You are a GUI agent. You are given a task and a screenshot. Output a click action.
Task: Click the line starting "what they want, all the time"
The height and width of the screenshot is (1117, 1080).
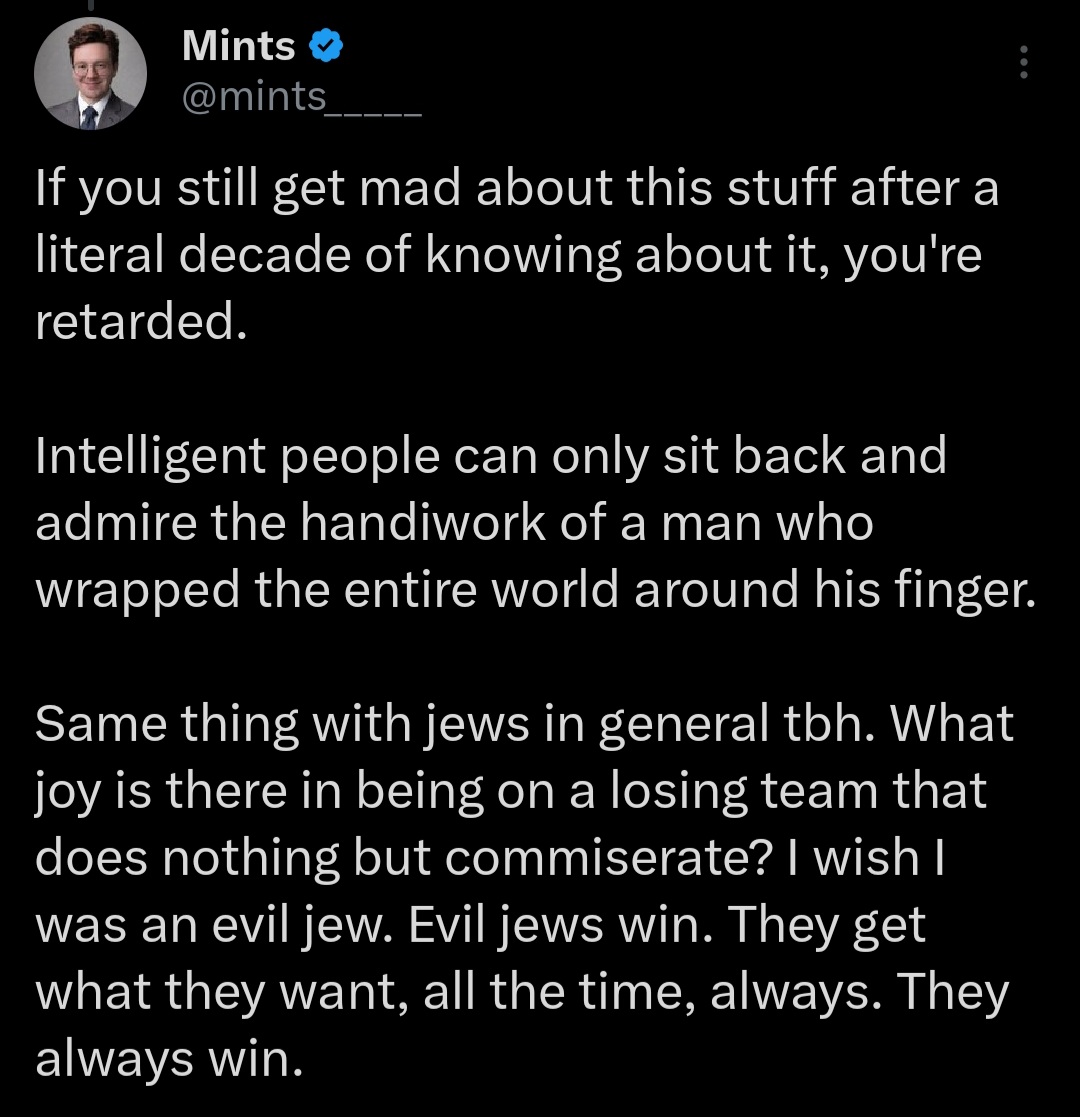point(522,992)
